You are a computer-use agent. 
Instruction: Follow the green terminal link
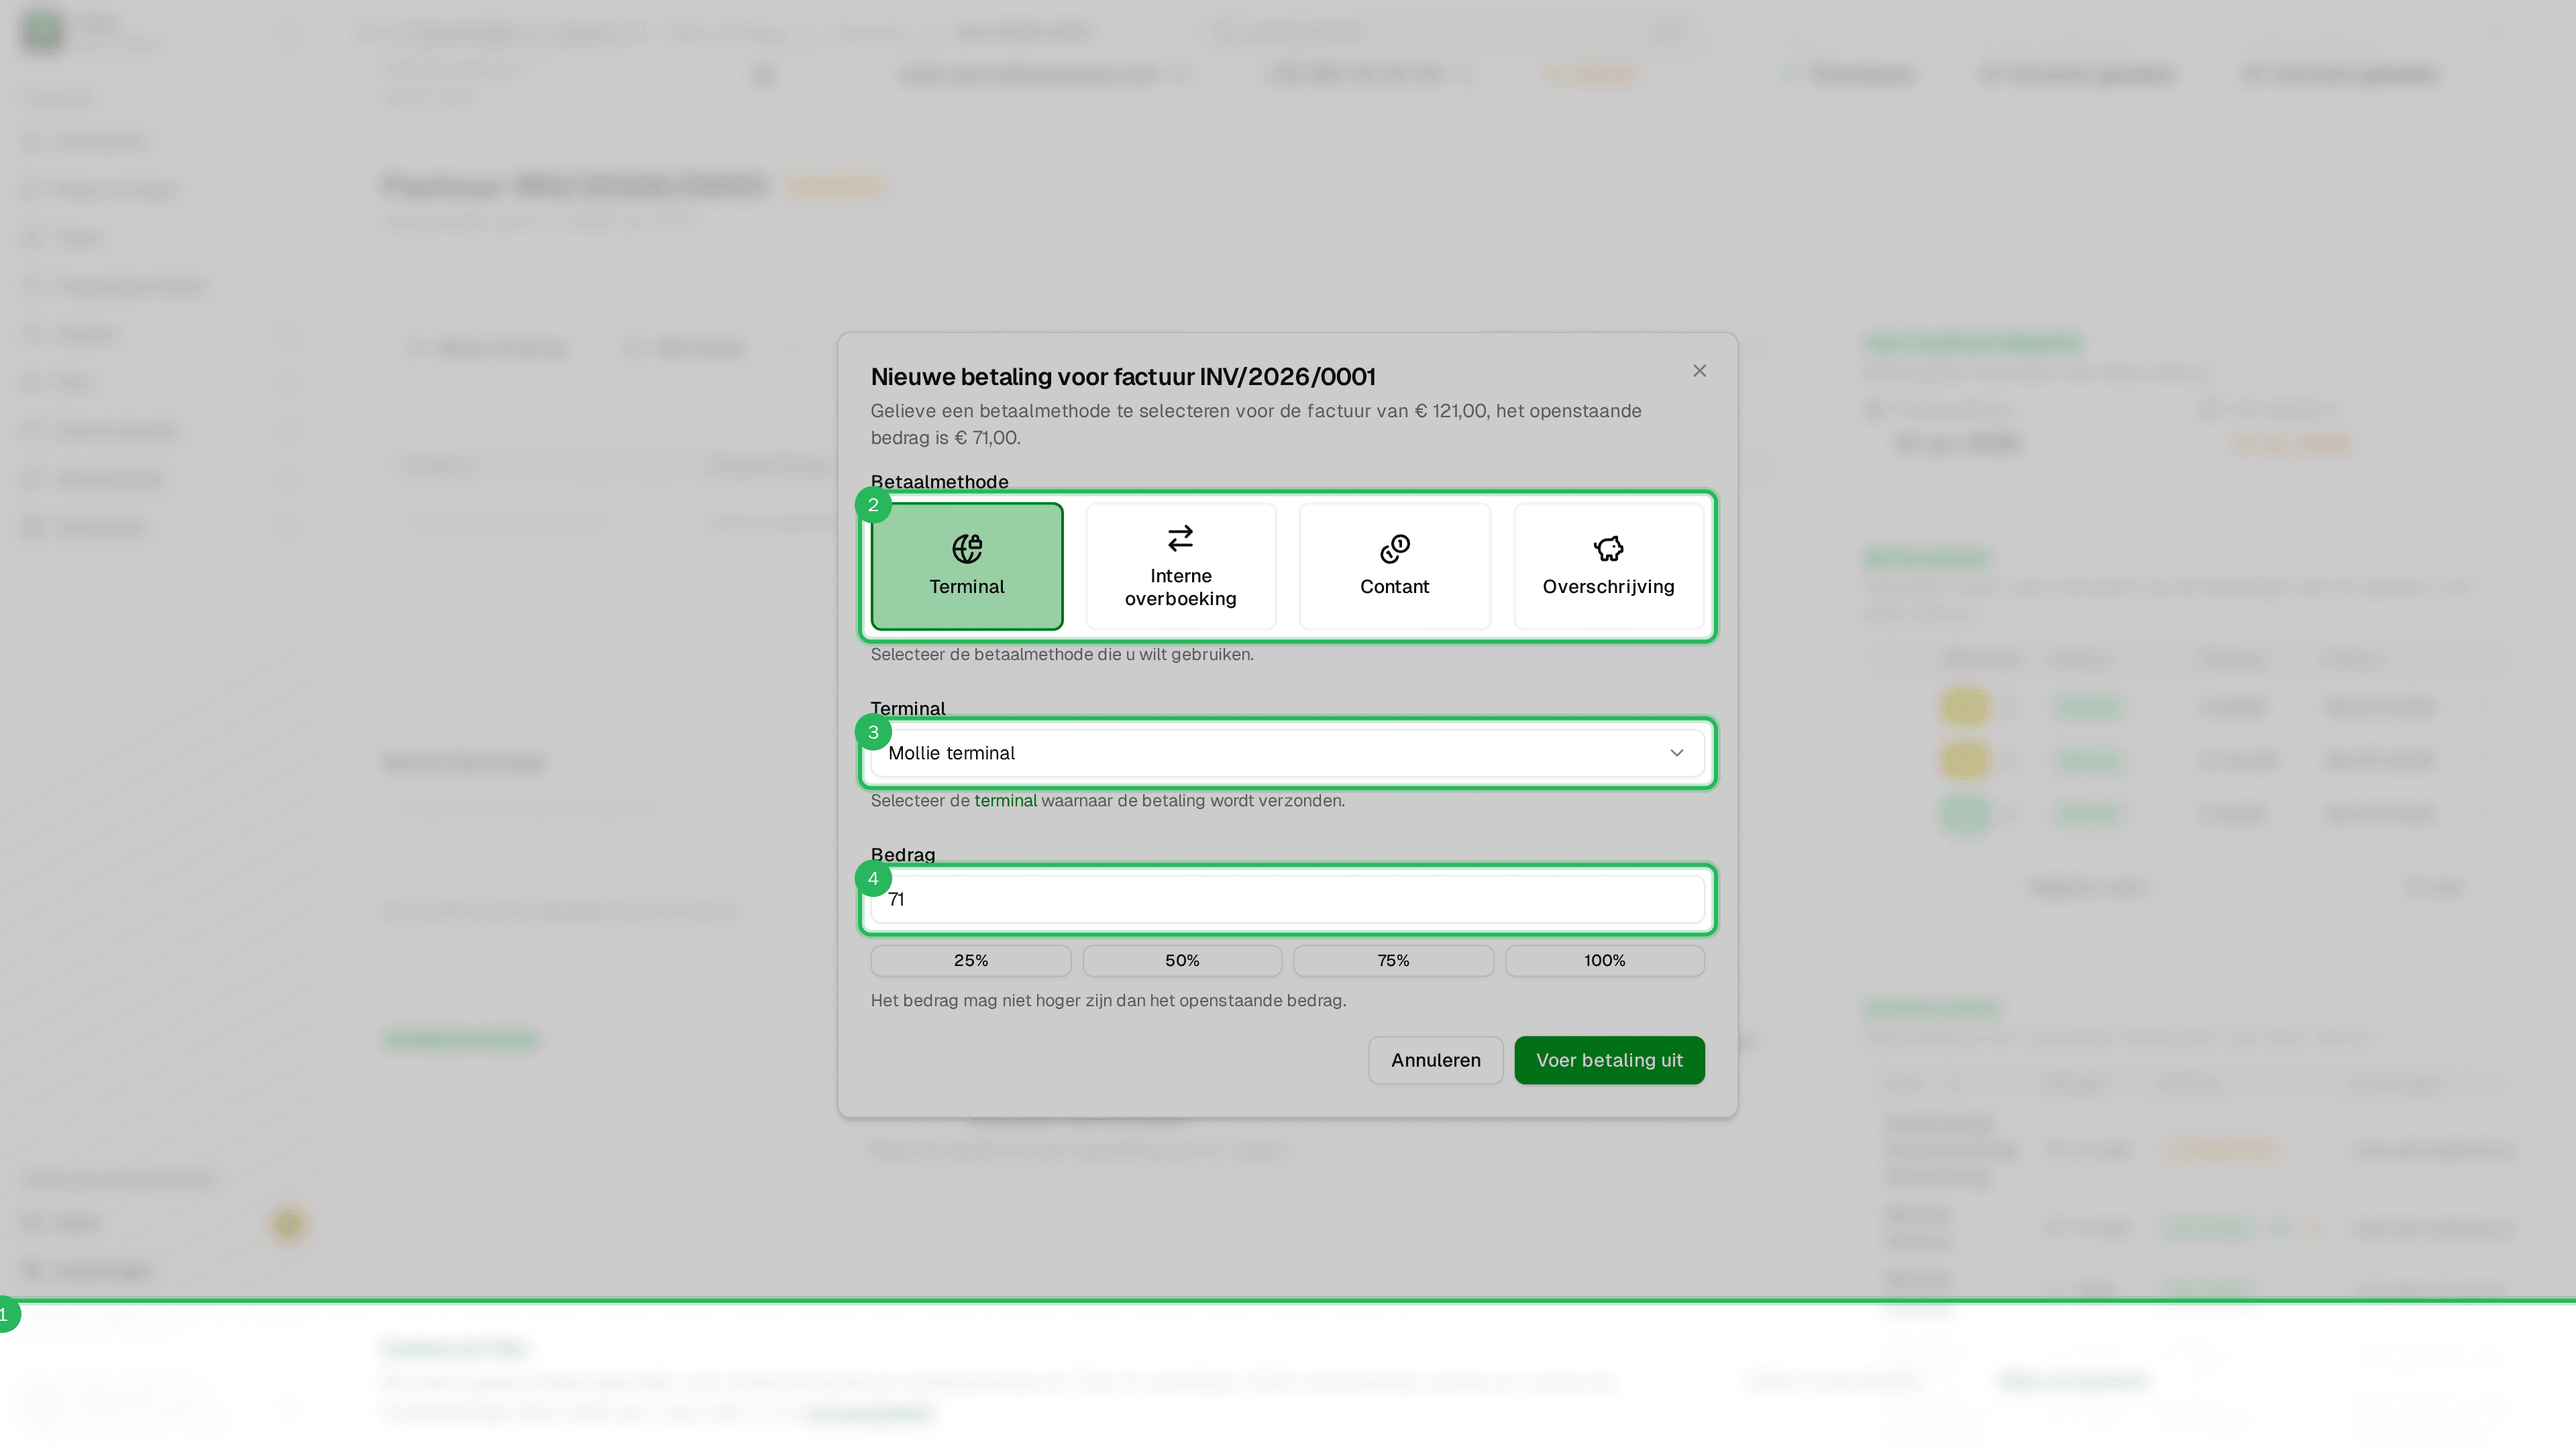tap(1005, 801)
